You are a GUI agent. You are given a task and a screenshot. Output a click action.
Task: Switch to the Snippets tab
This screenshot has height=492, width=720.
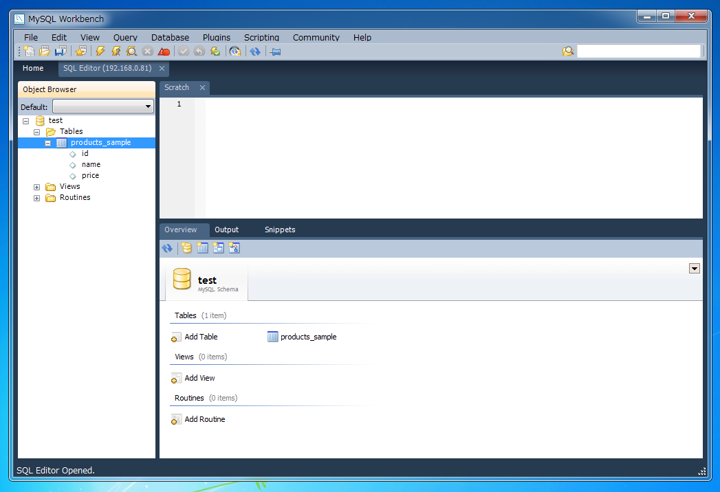[x=280, y=230]
